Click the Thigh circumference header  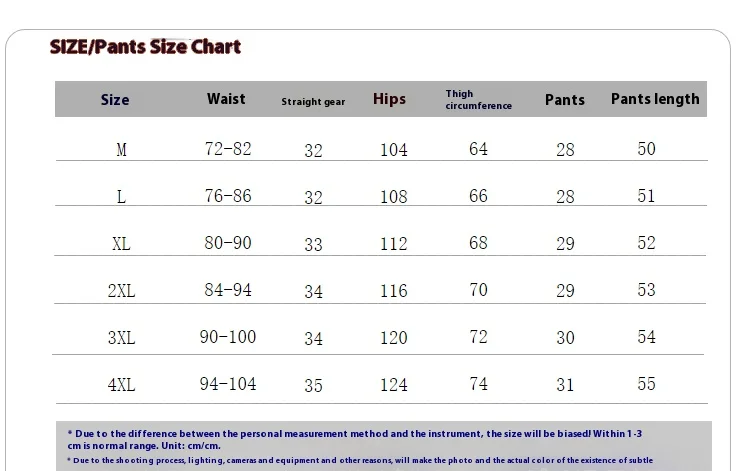click(x=479, y=99)
